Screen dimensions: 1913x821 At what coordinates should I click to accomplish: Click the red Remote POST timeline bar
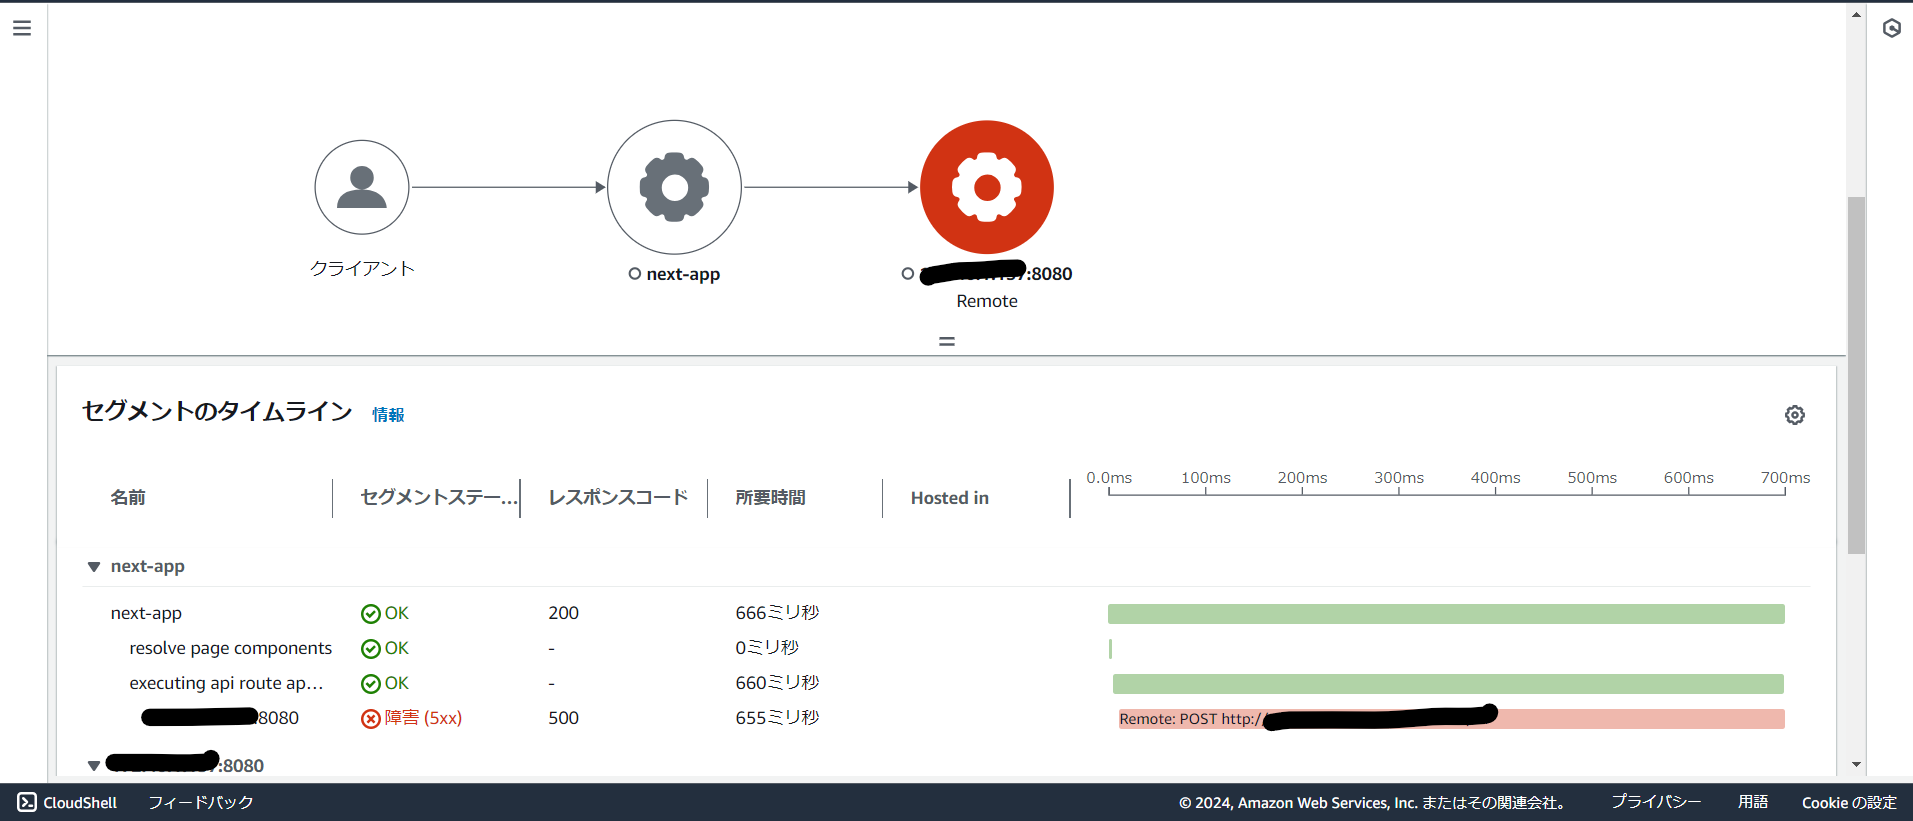click(1451, 719)
